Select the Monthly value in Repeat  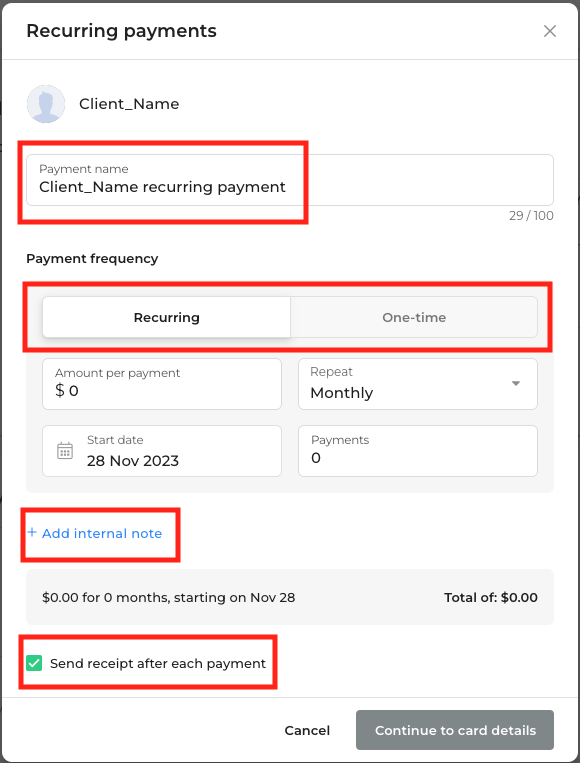coord(342,393)
